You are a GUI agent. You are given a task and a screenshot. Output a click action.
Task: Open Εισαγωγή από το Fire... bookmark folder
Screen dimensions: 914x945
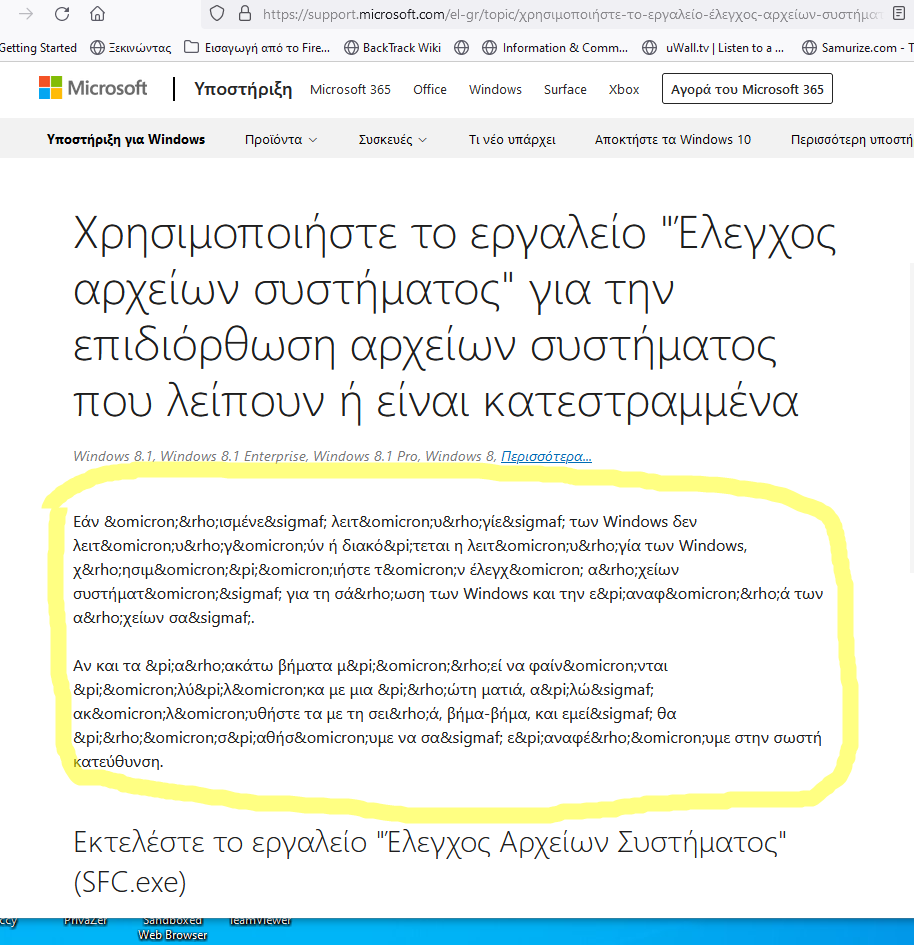point(257,48)
